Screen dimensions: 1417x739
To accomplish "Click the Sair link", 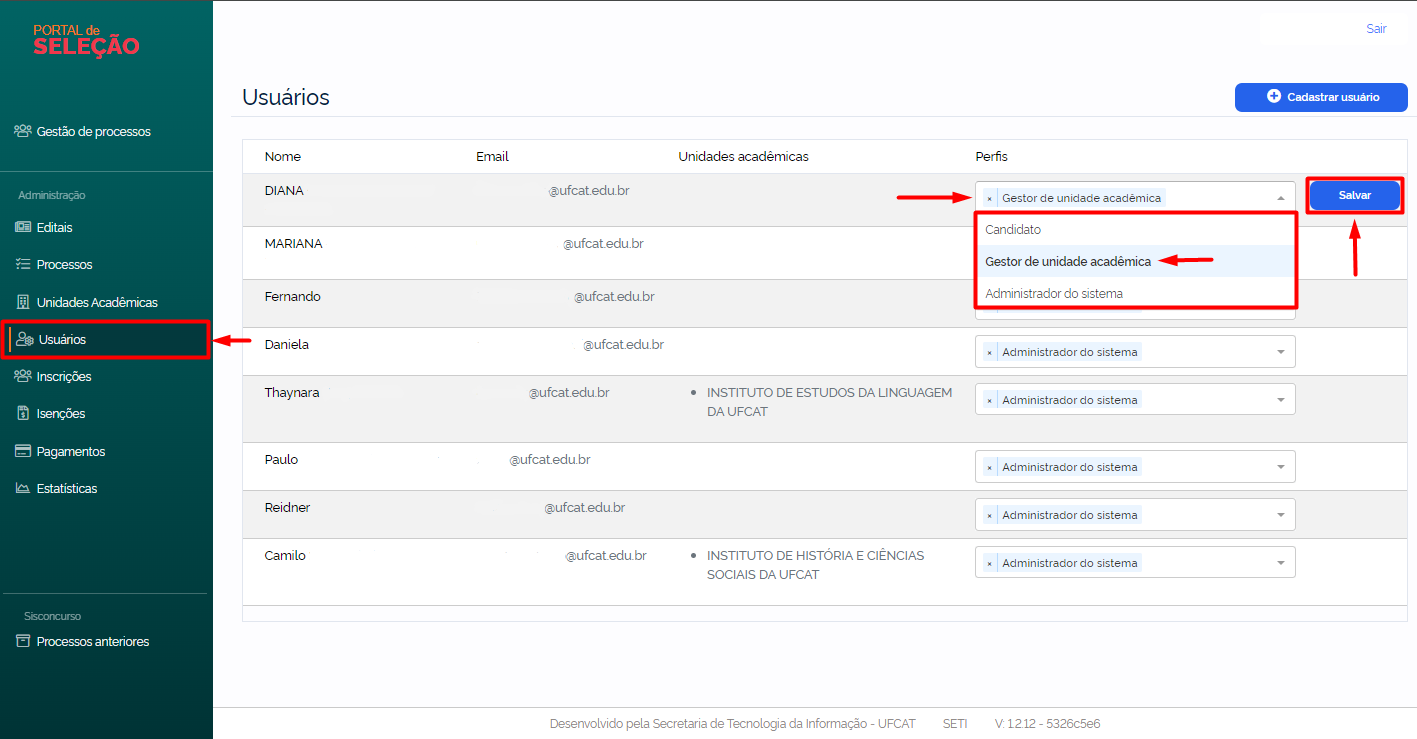I will [1376, 29].
